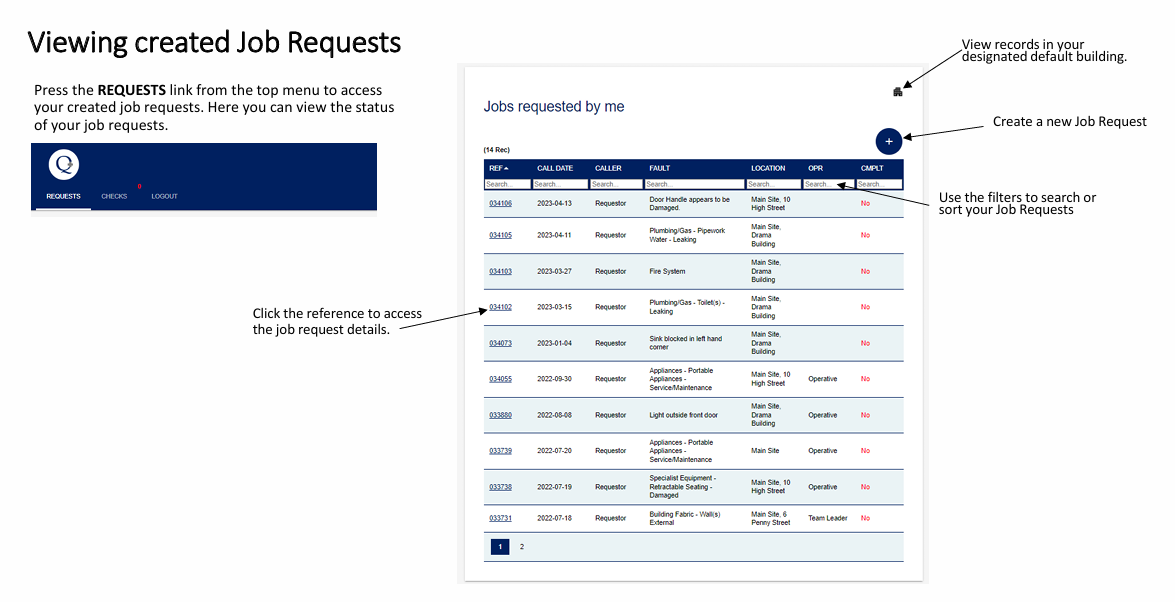Open job reference 034106
This screenshot has width=1175, height=602.
pos(501,204)
